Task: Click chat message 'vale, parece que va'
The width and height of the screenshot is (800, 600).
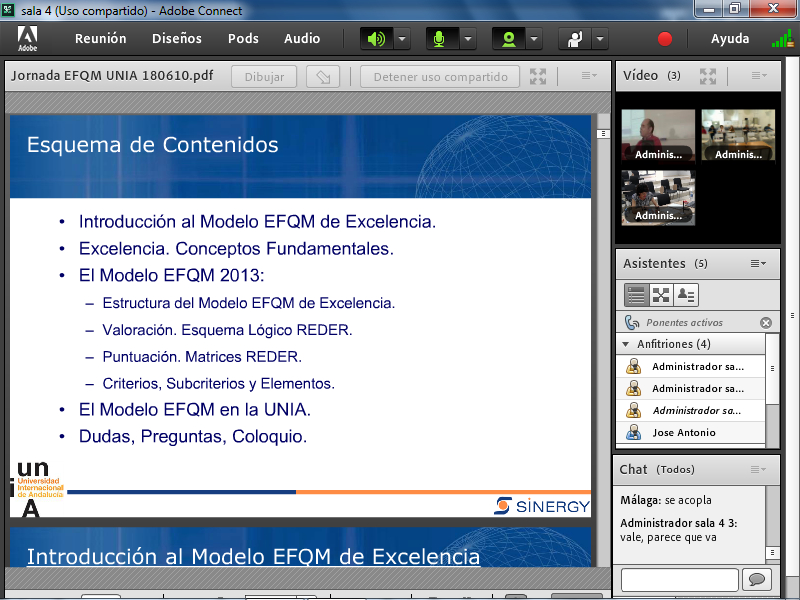Action: pos(668,537)
